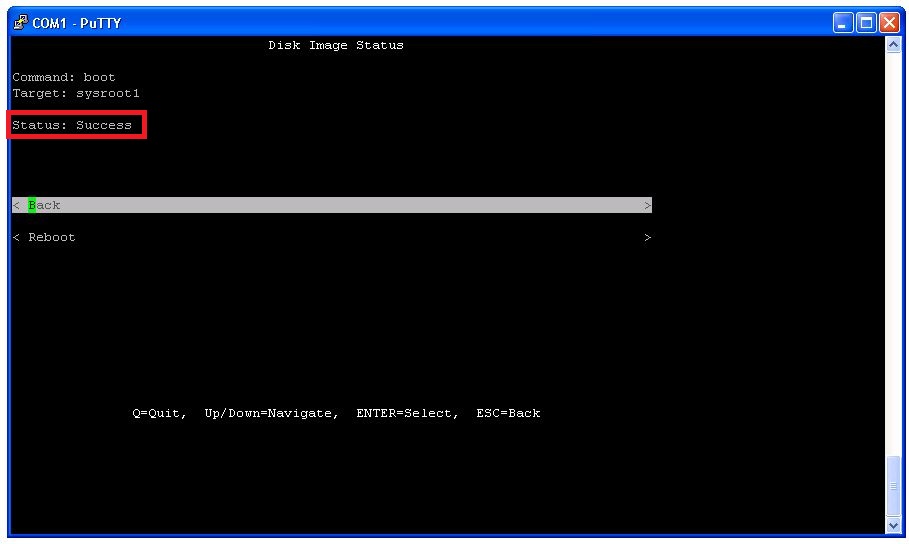This screenshot has height=544, width=909.
Task: Click the terminal scrollbar thumb
Action: click(893, 486)
